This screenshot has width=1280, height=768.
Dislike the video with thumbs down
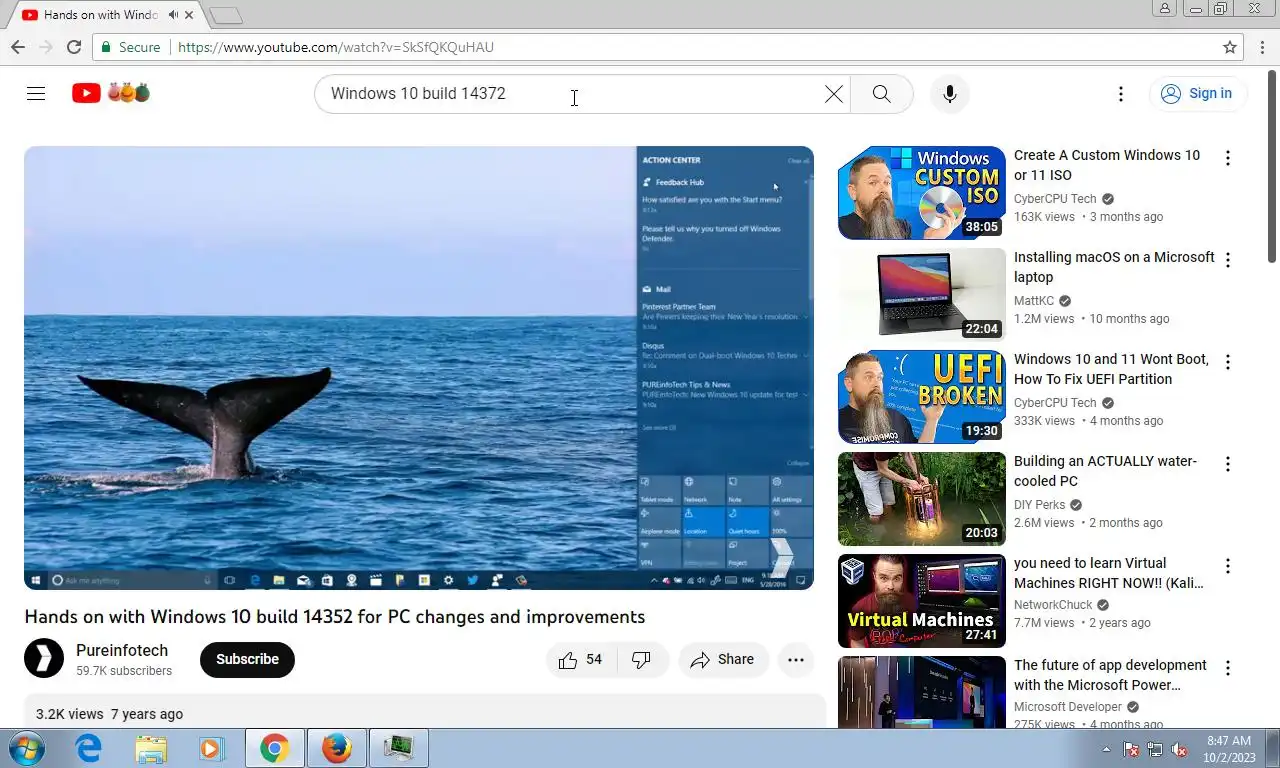(642, 659)
